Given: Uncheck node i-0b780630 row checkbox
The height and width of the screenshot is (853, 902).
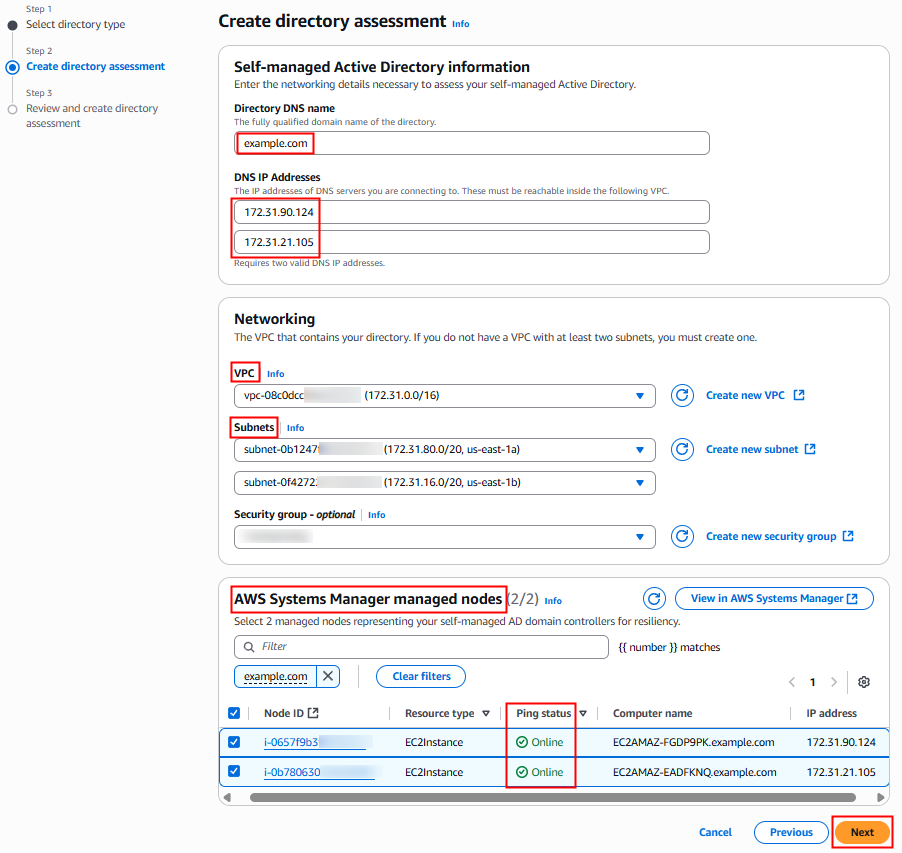Looking at the screenshot, I should [234, 771].
